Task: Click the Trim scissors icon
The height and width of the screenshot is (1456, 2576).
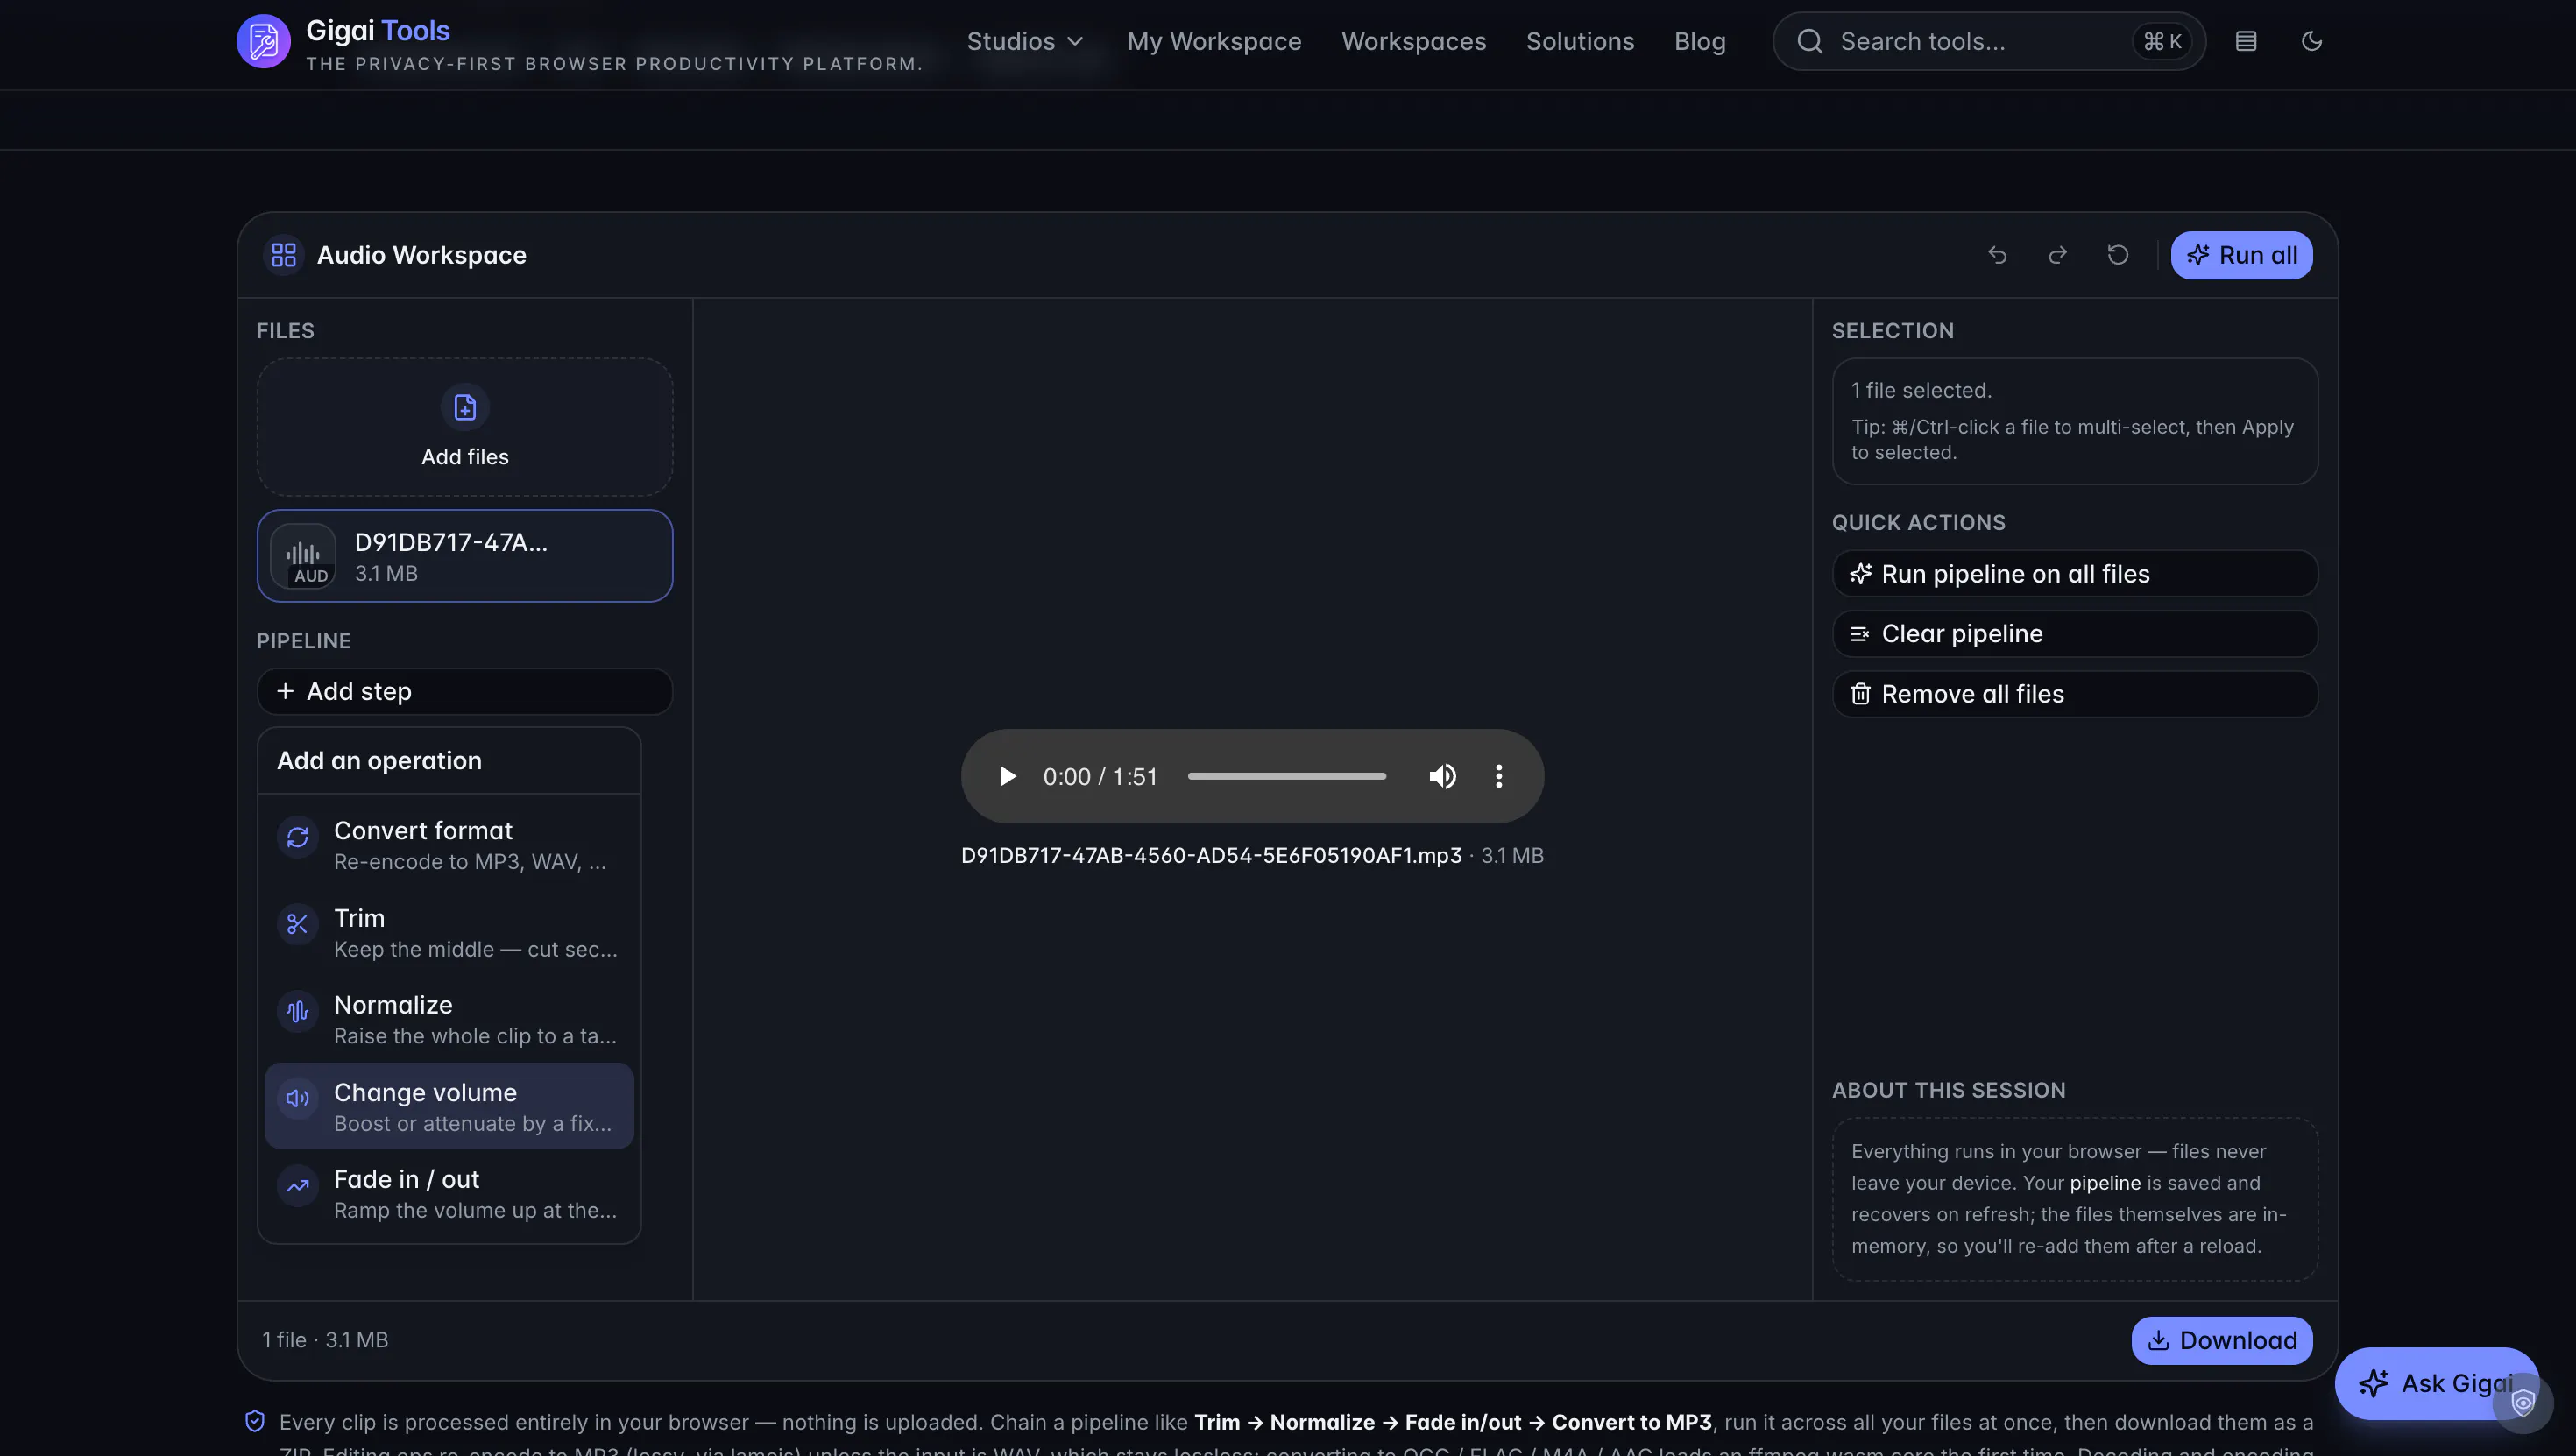Action: 298,924
